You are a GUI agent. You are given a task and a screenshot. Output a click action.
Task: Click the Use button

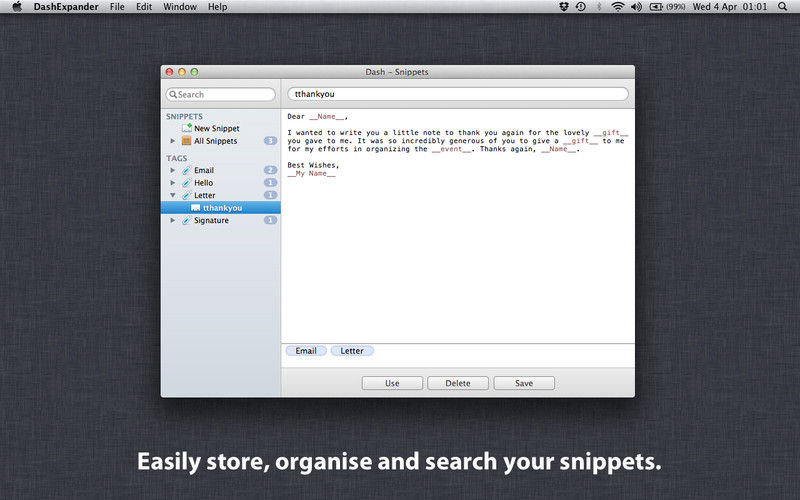[x=392, y=383]
